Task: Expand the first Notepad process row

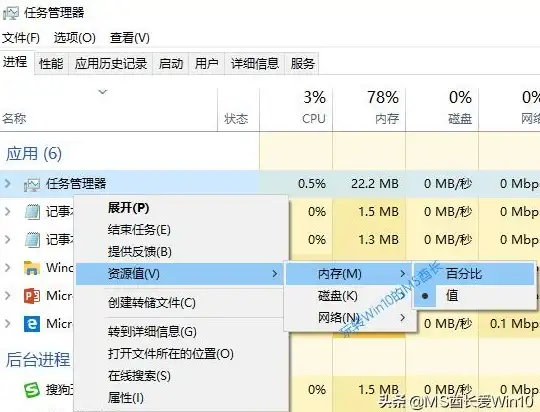Action: [8, 212]
